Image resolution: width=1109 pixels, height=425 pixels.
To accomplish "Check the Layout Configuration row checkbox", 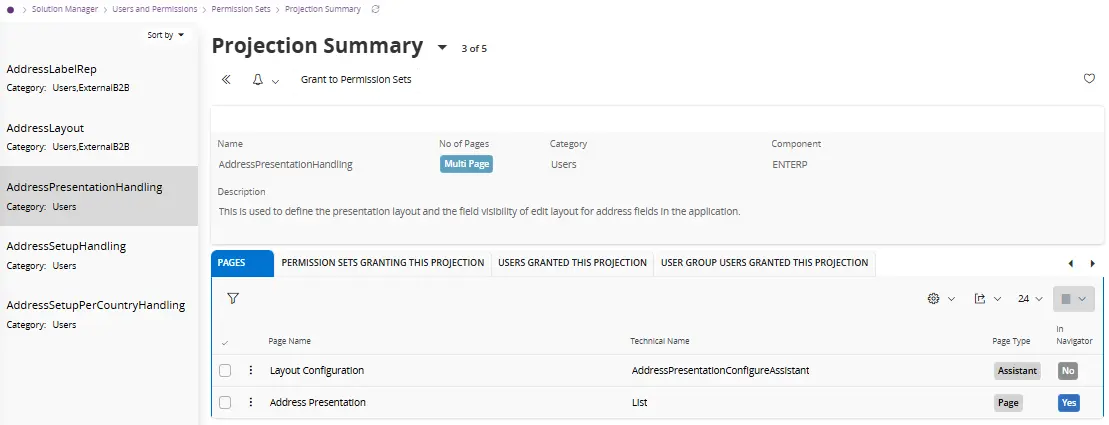I will pos(225,370).
